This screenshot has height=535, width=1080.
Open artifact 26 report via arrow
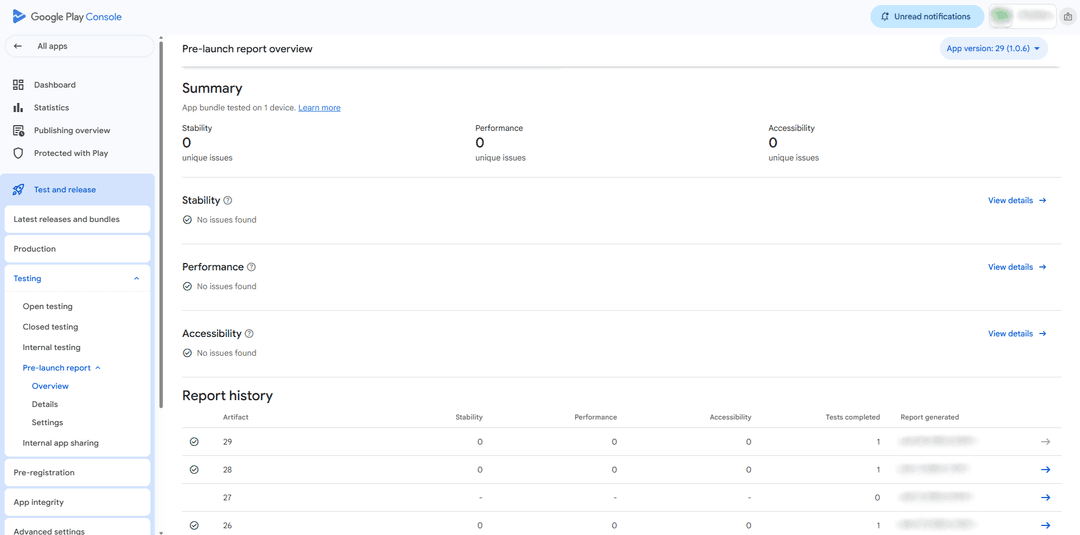point(1045,525)
